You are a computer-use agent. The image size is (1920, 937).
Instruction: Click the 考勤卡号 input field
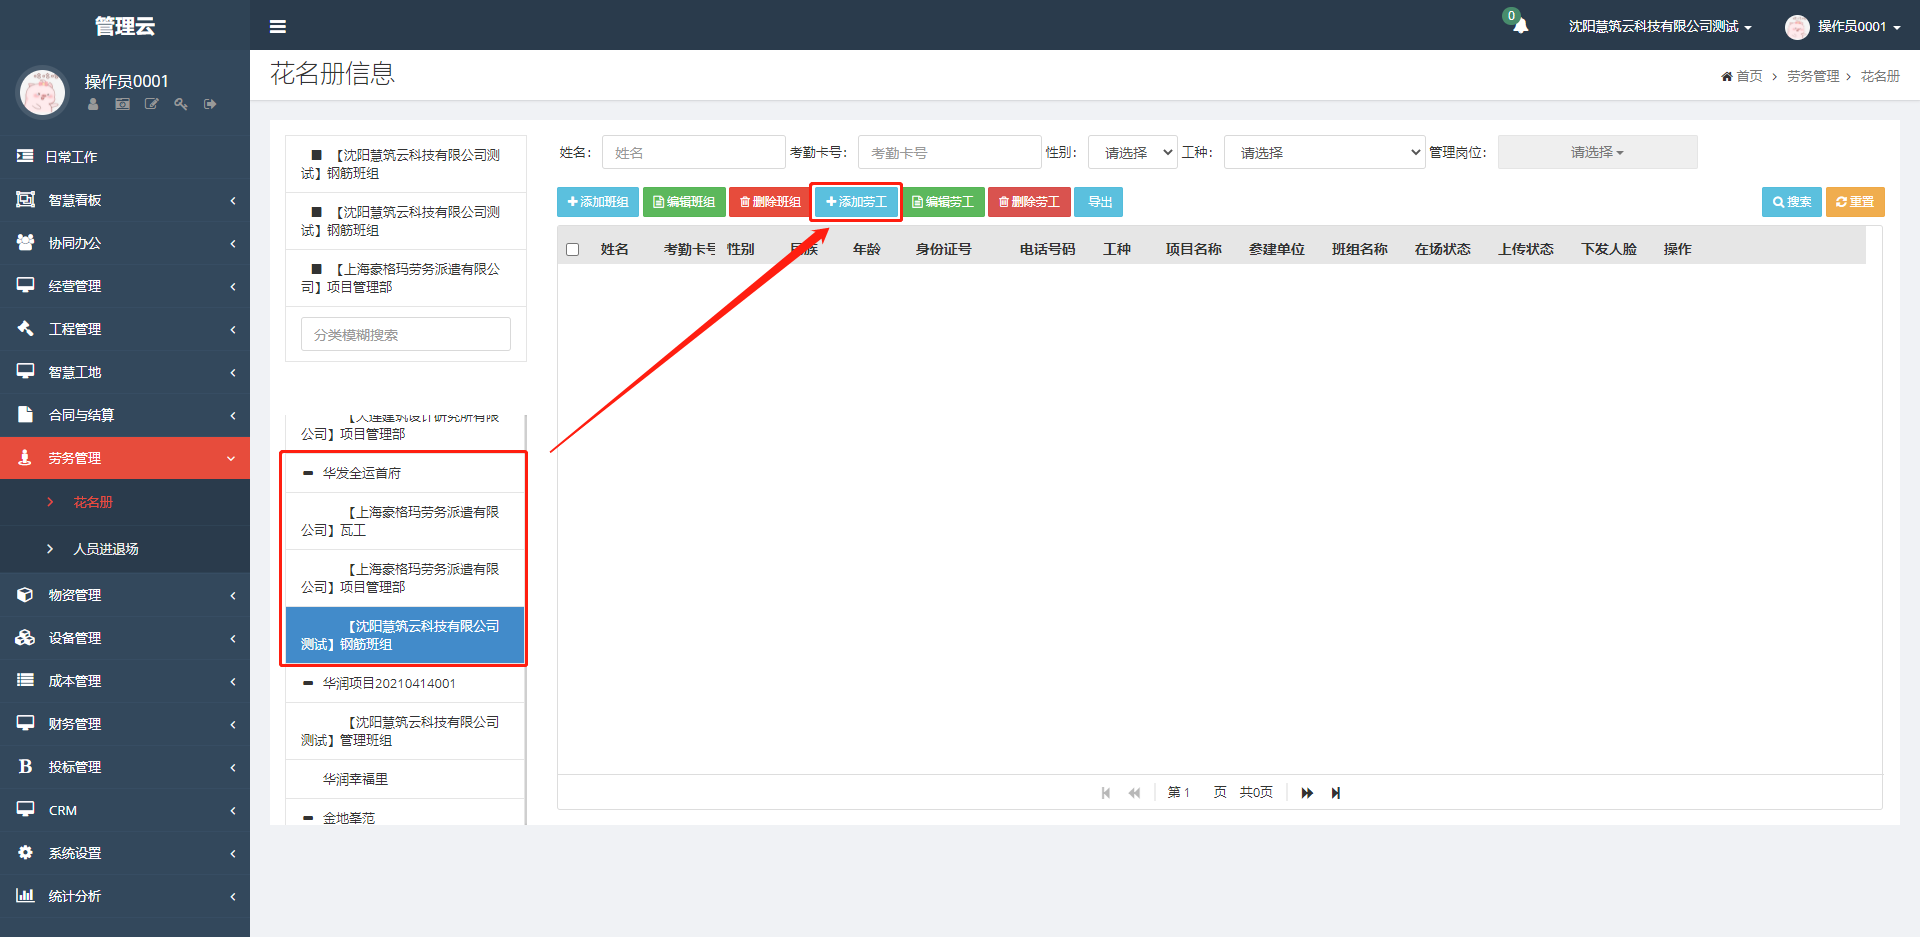pyautogui.click(x=949, y=153)
